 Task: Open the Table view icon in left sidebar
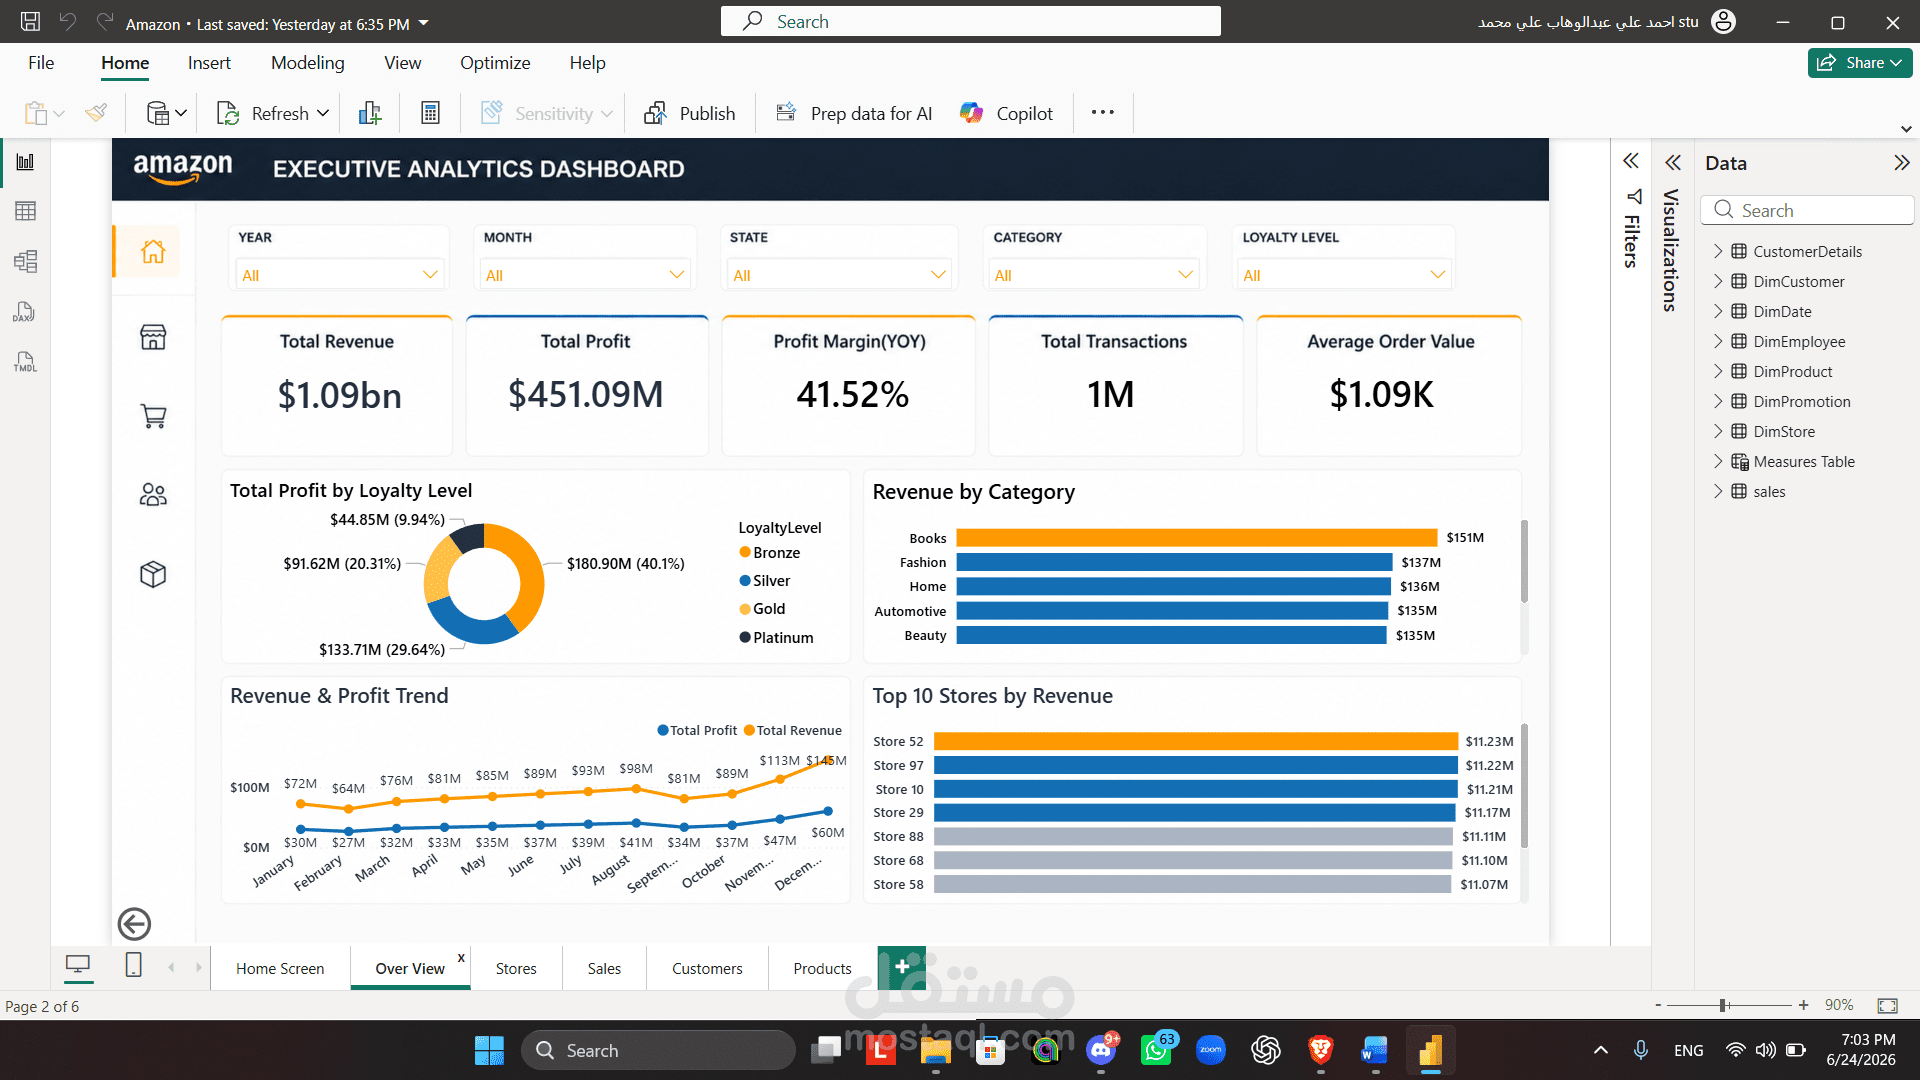click(x=26, y=211)
